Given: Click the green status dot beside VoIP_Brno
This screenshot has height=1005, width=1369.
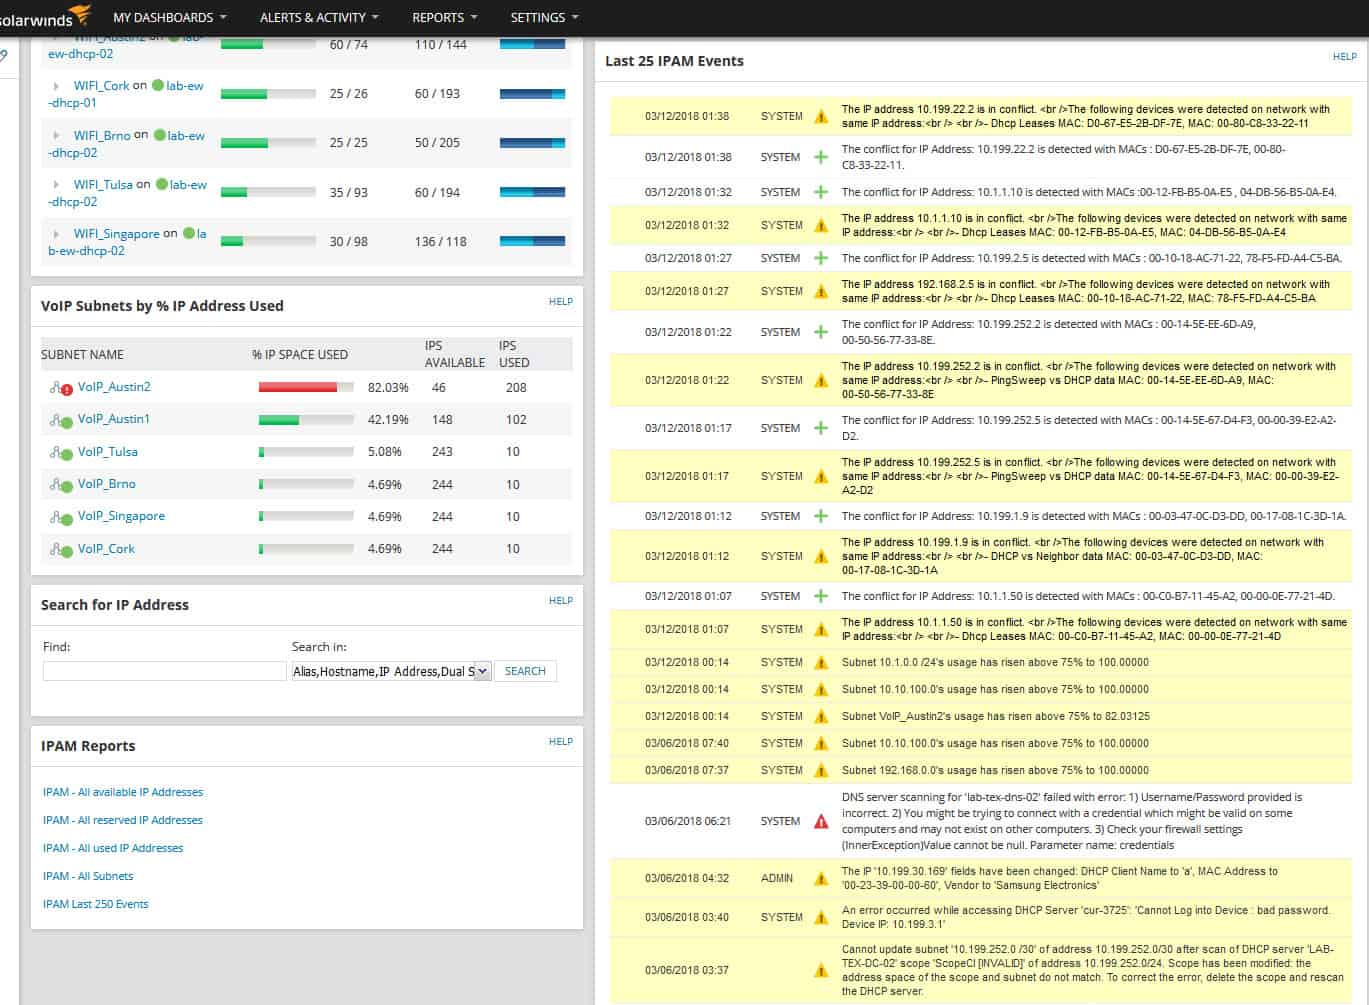Looking at the screenshot, I should [67, 484].
